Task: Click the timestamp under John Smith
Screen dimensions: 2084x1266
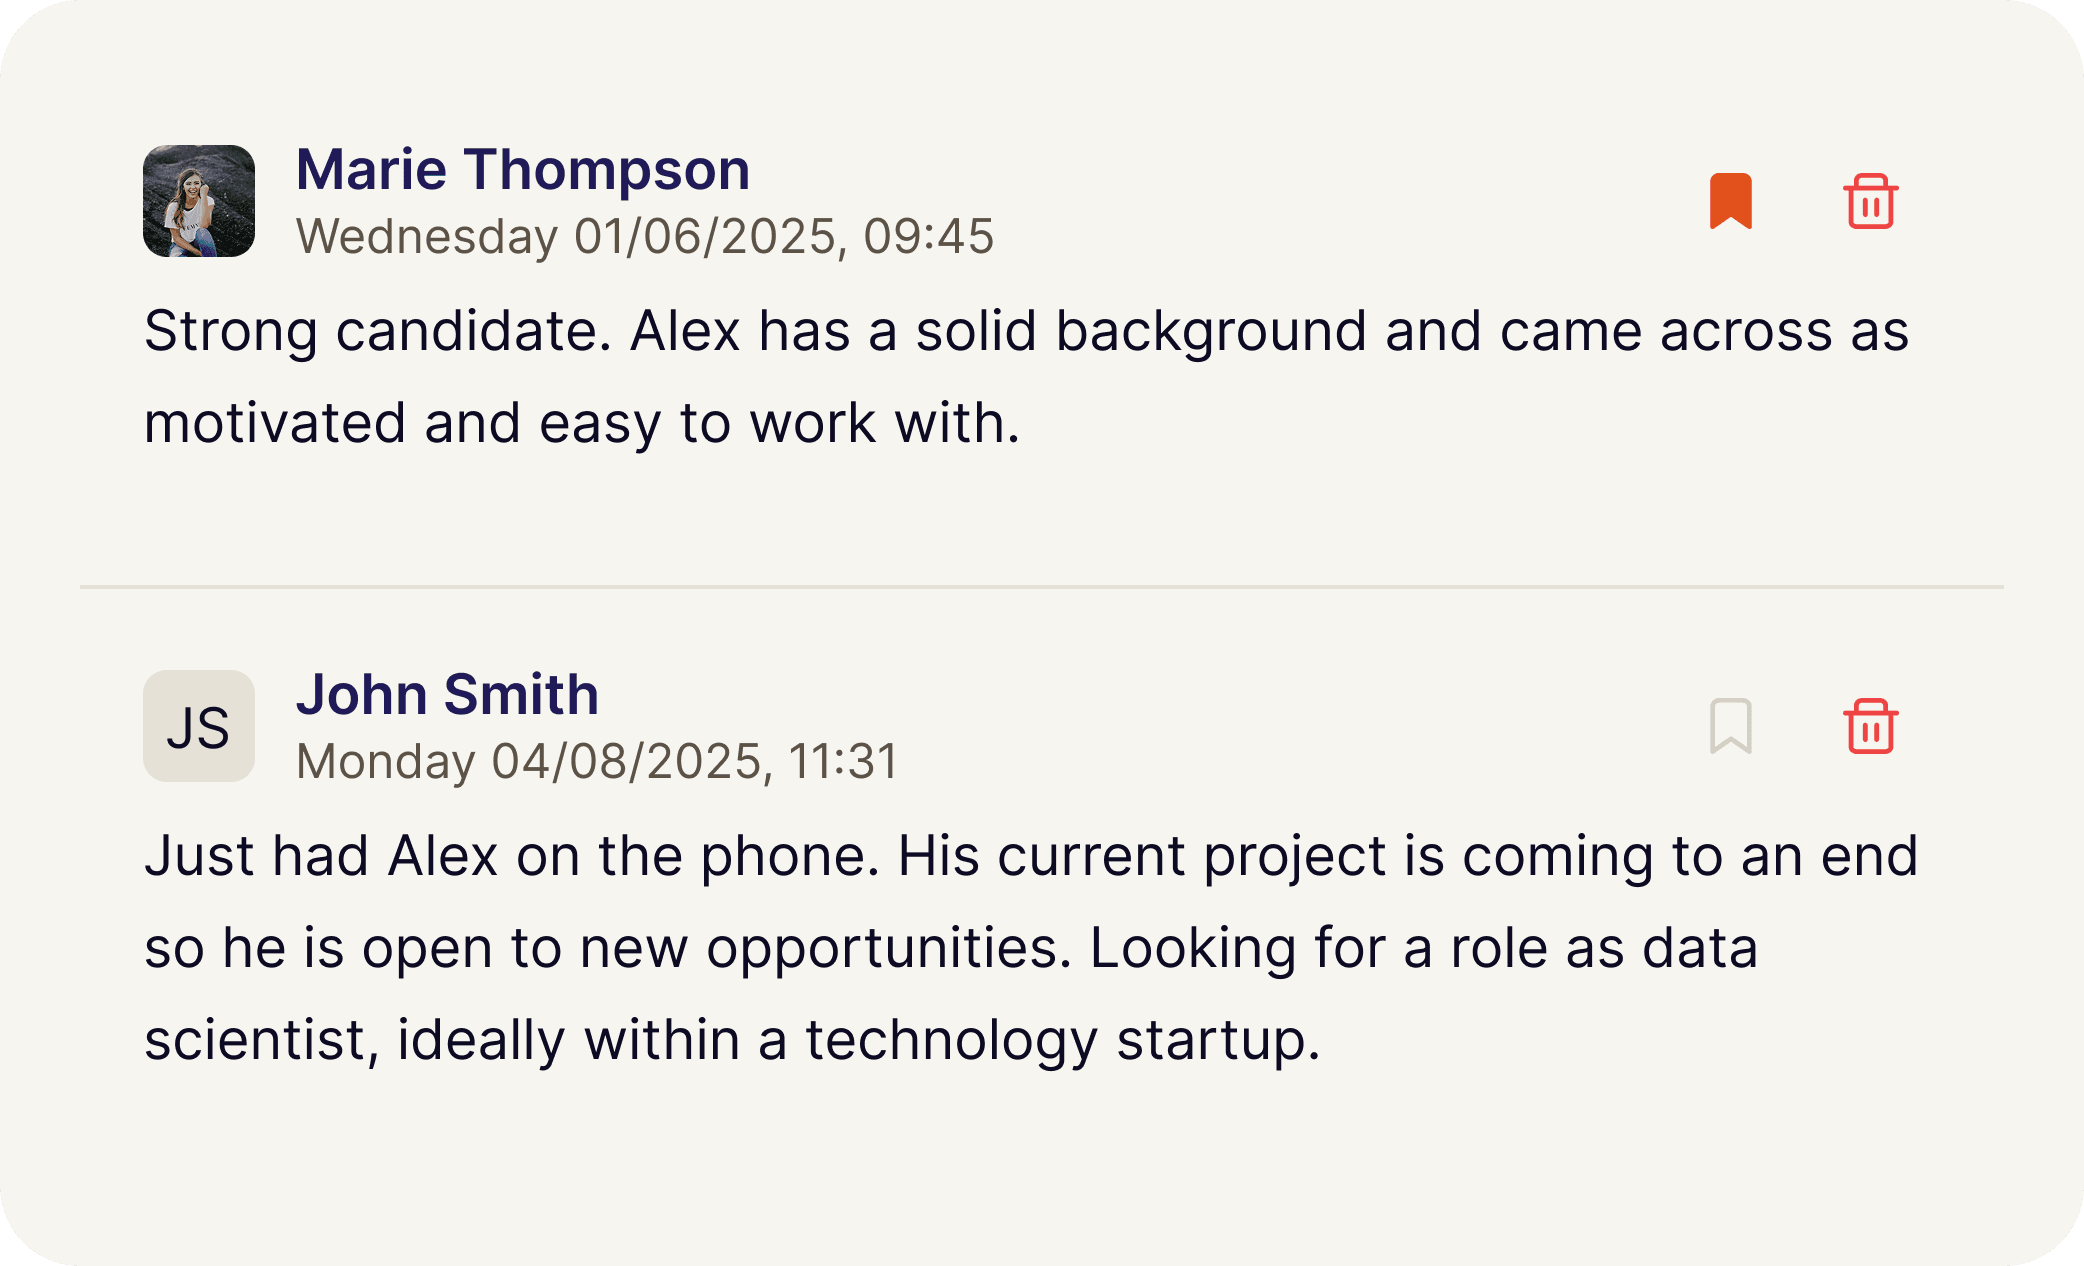Action: click(597, 761)
